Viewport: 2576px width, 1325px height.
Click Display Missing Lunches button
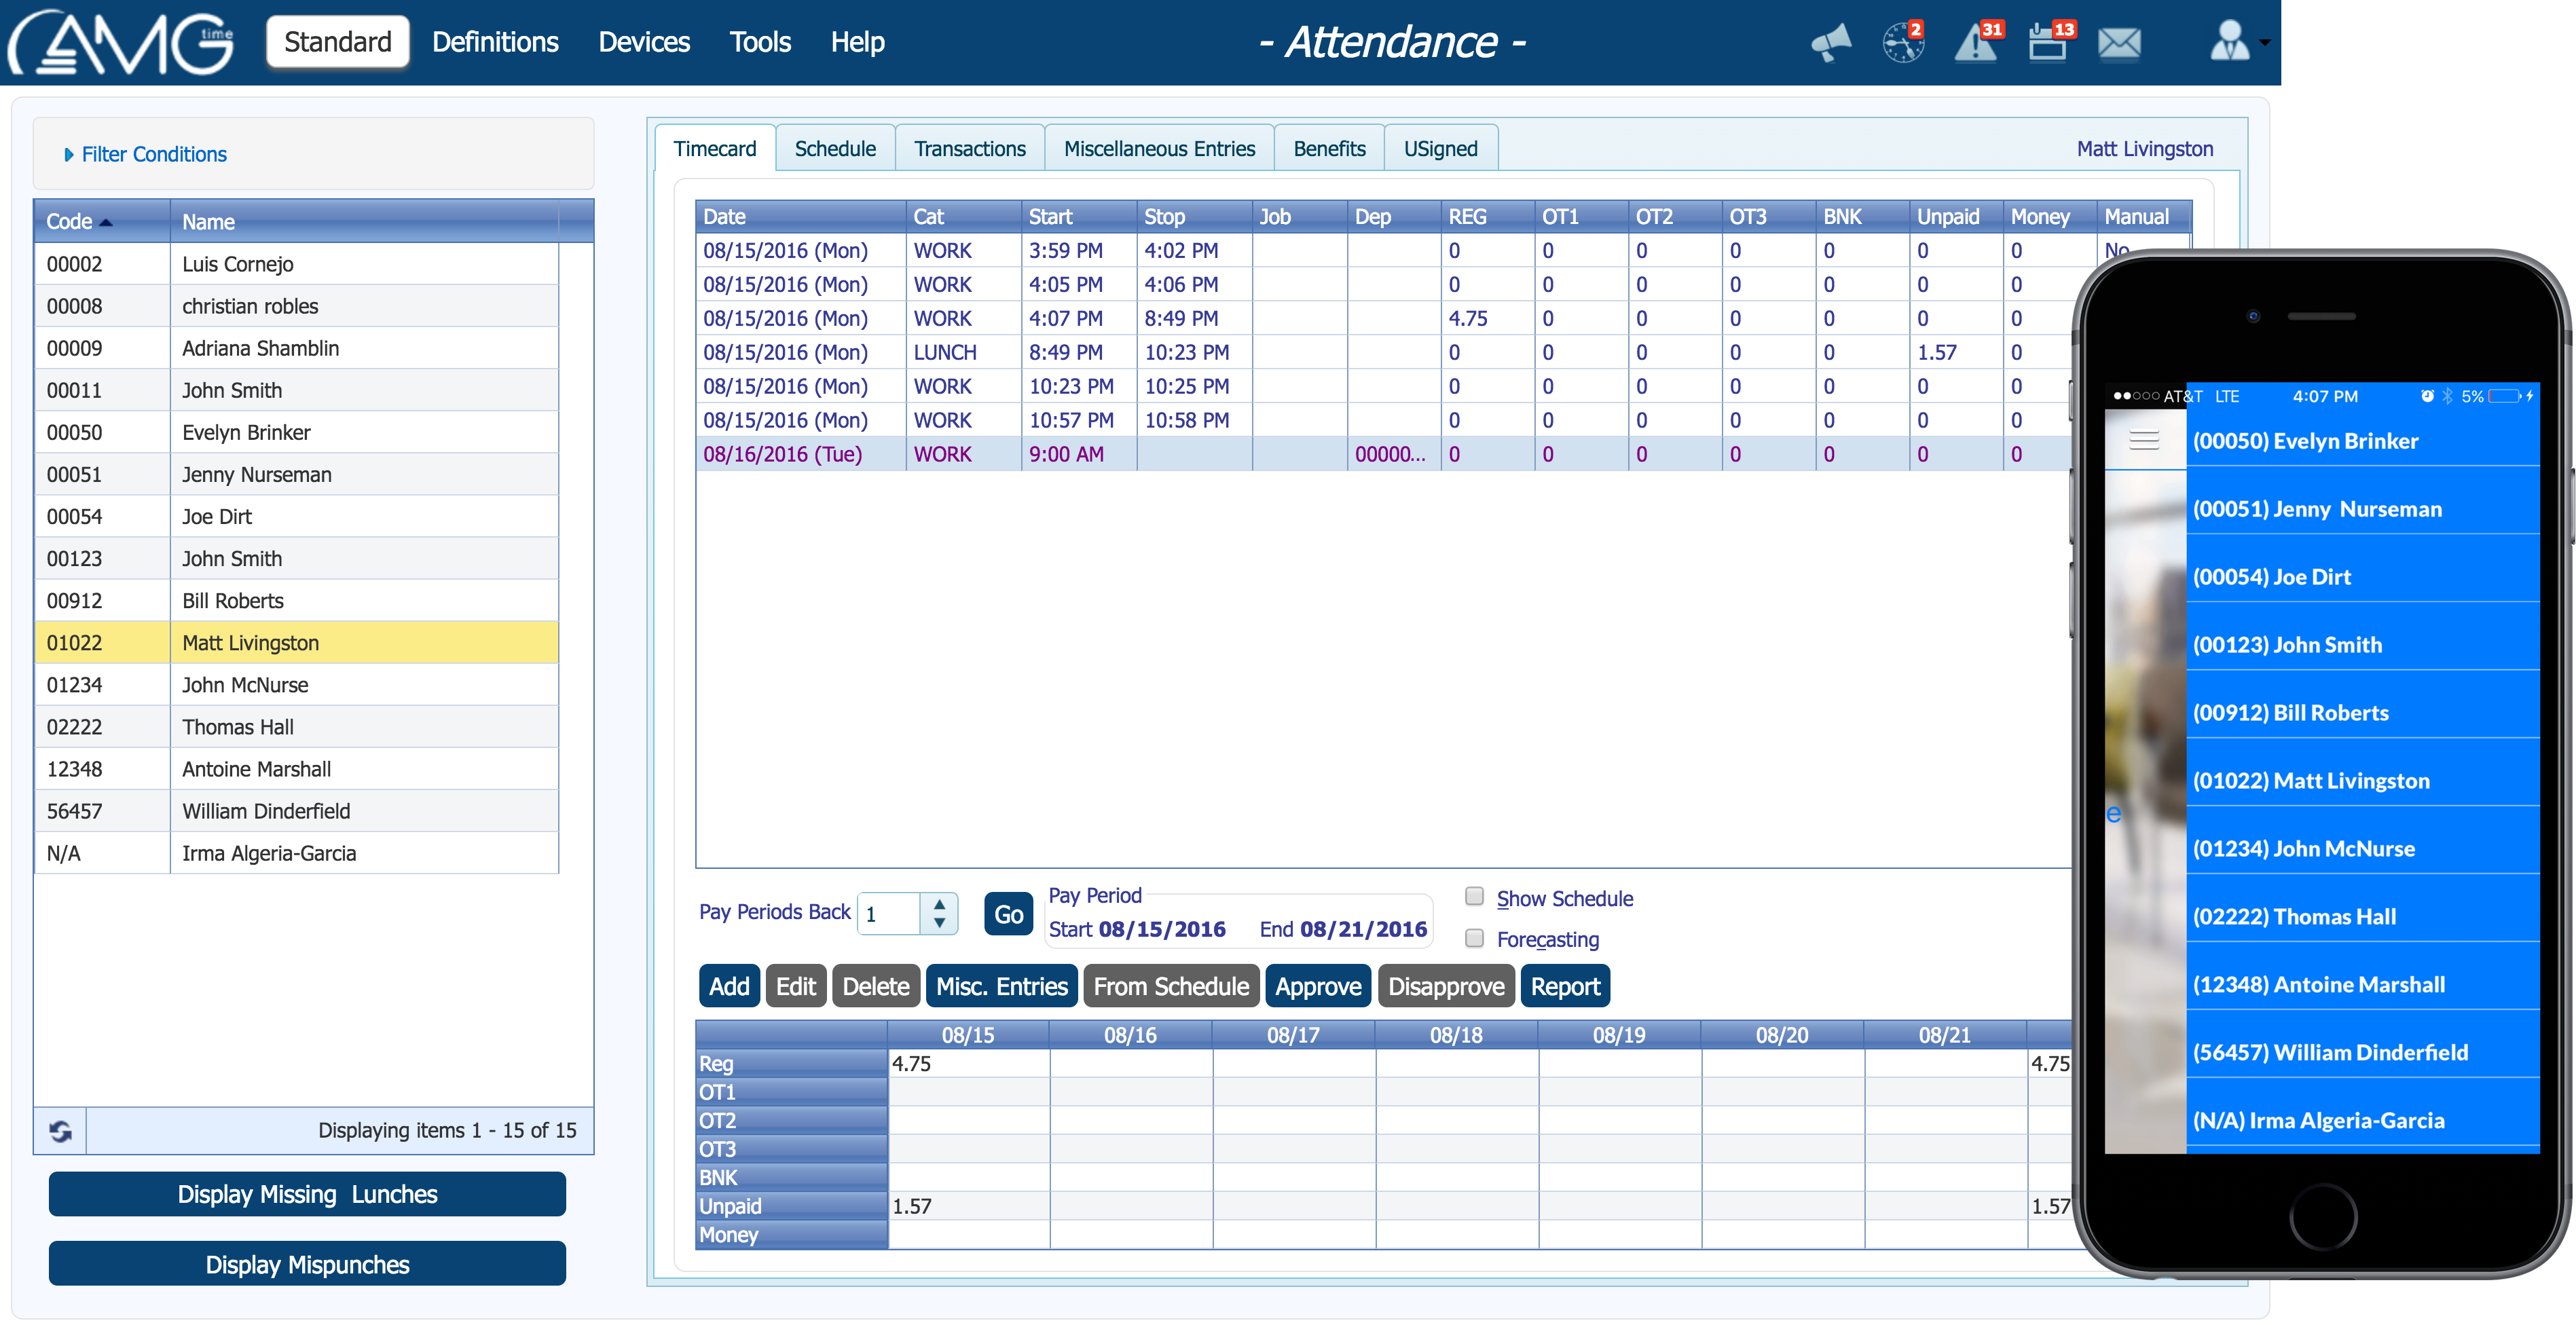307,1194
